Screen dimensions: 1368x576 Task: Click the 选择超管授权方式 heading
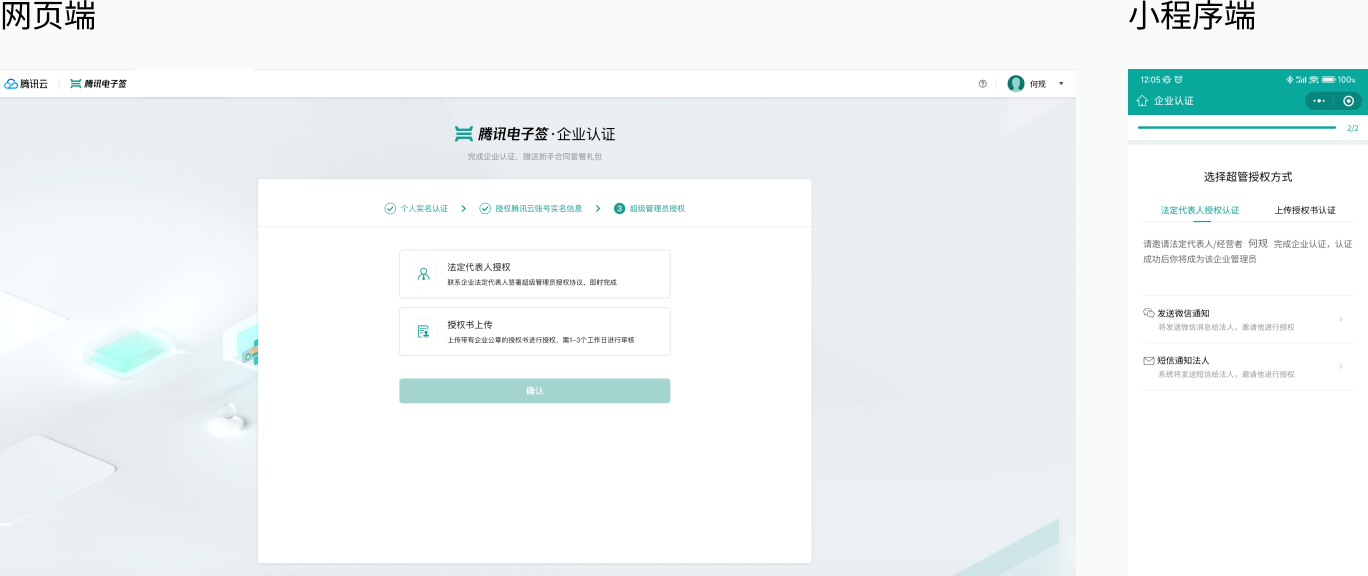pyautogui.click(x=1248, y=177)
